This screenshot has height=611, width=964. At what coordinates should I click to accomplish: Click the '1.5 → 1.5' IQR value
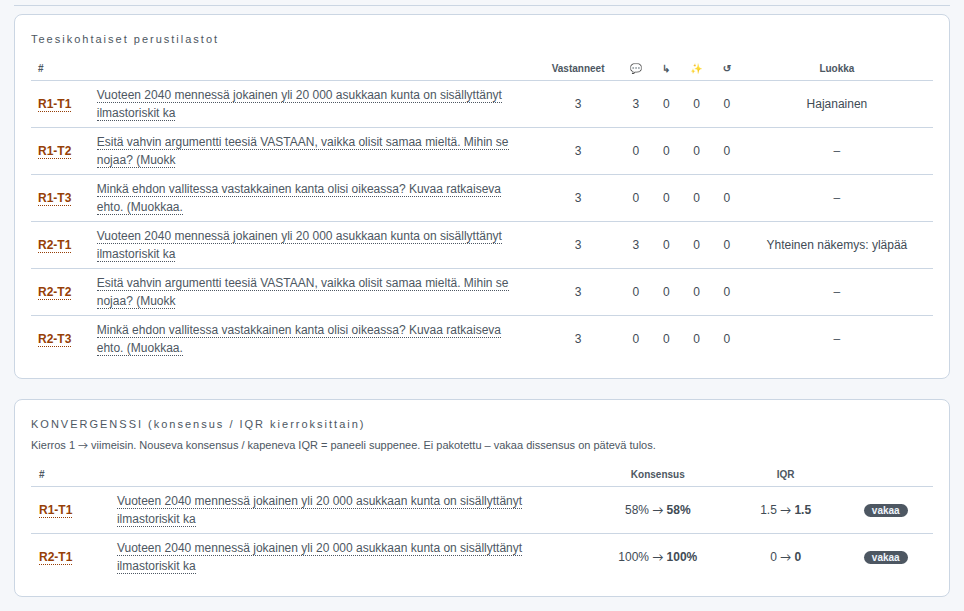point(785,510)
